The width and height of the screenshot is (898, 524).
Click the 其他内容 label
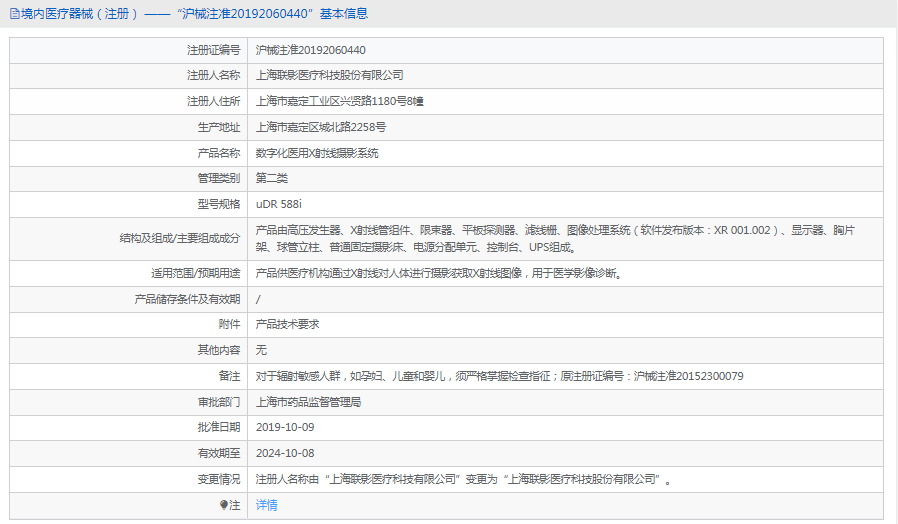(x=219, y=350)
